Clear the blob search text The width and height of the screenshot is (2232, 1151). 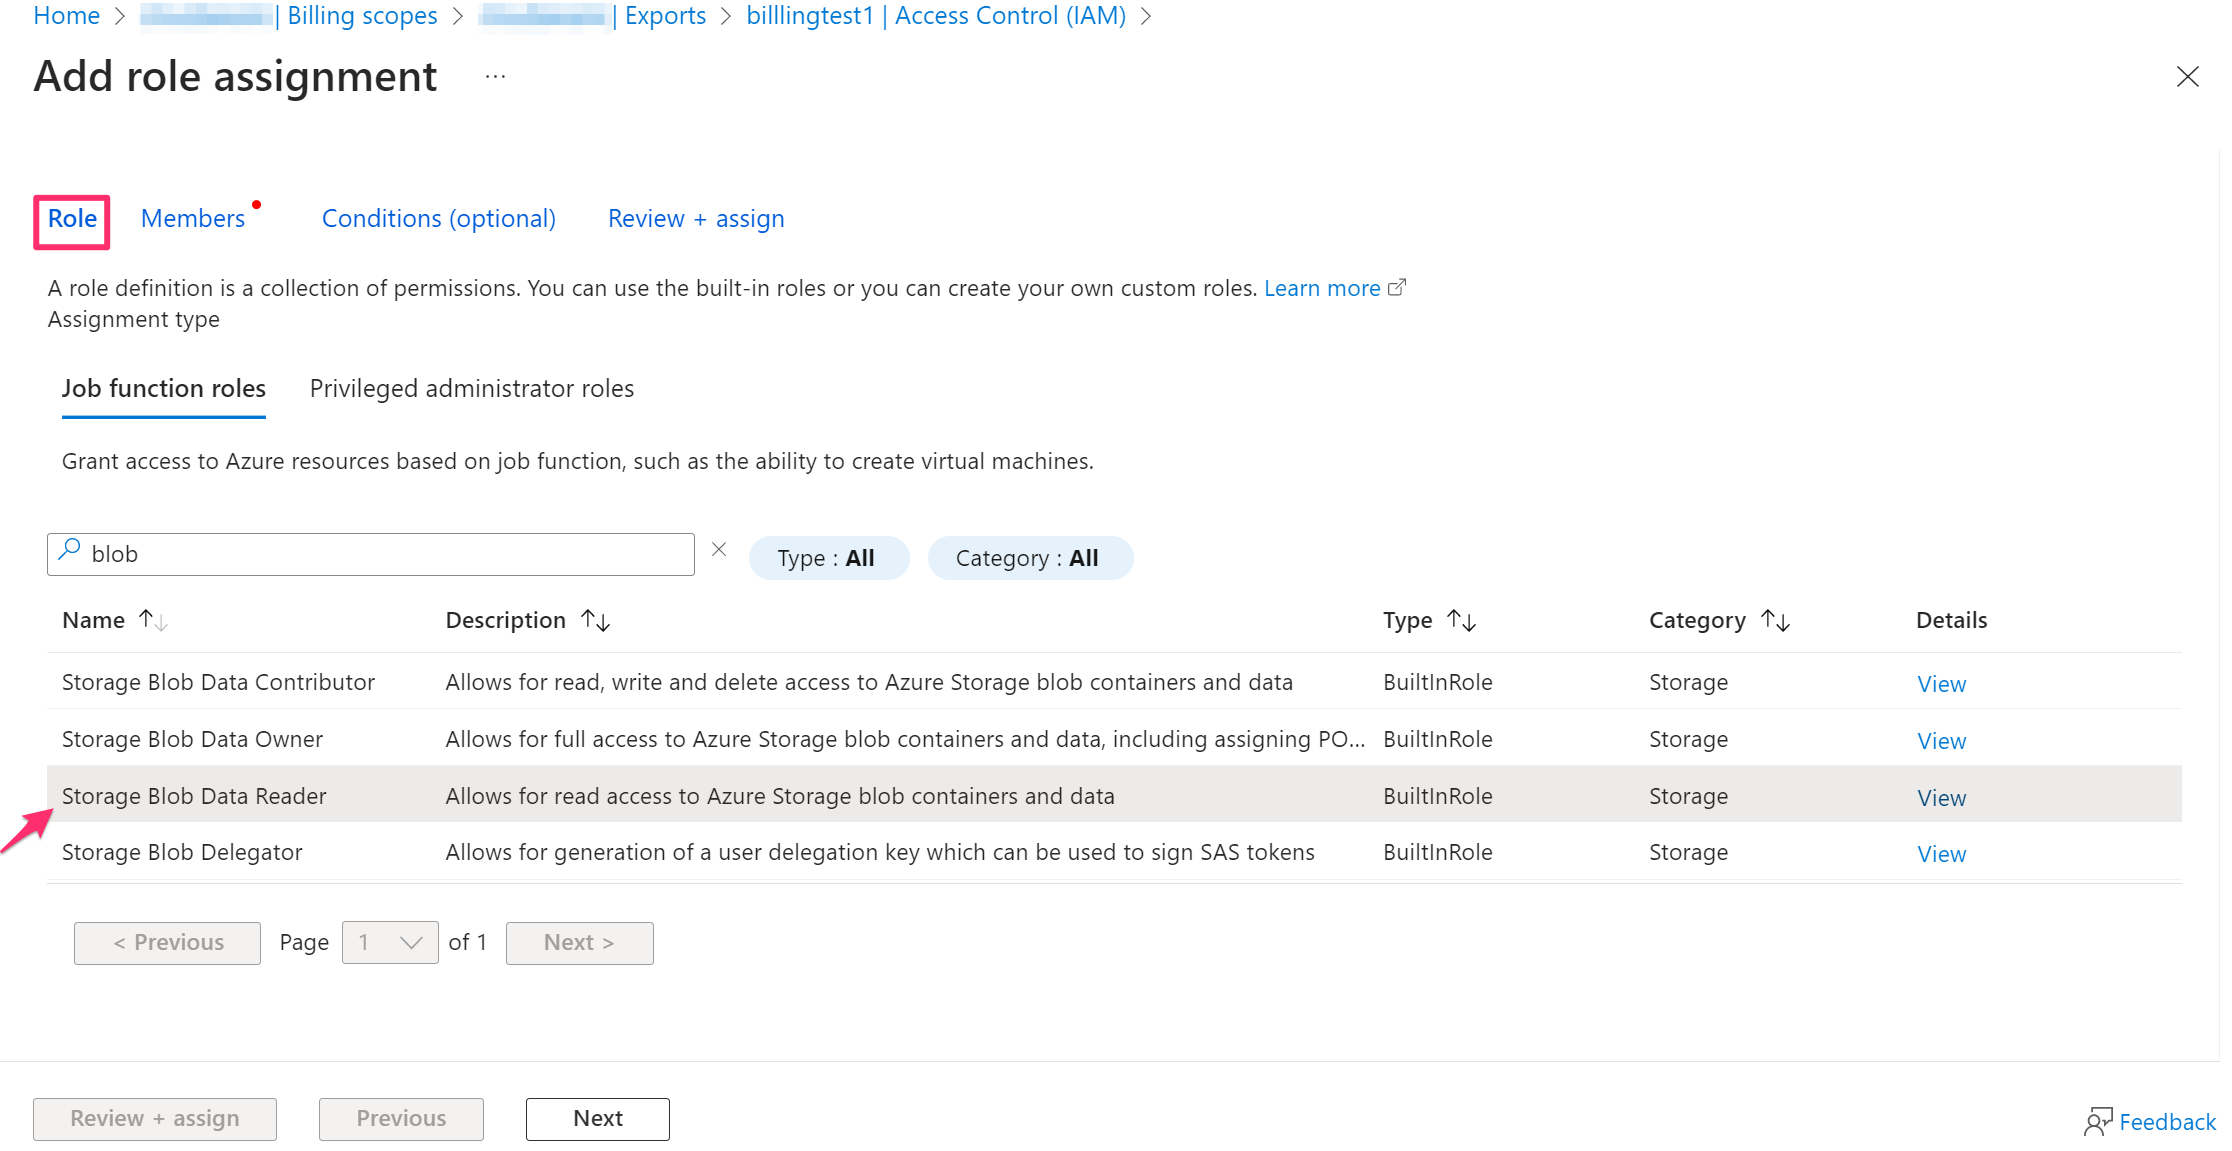pyautogui.click(x=719, y=550)
